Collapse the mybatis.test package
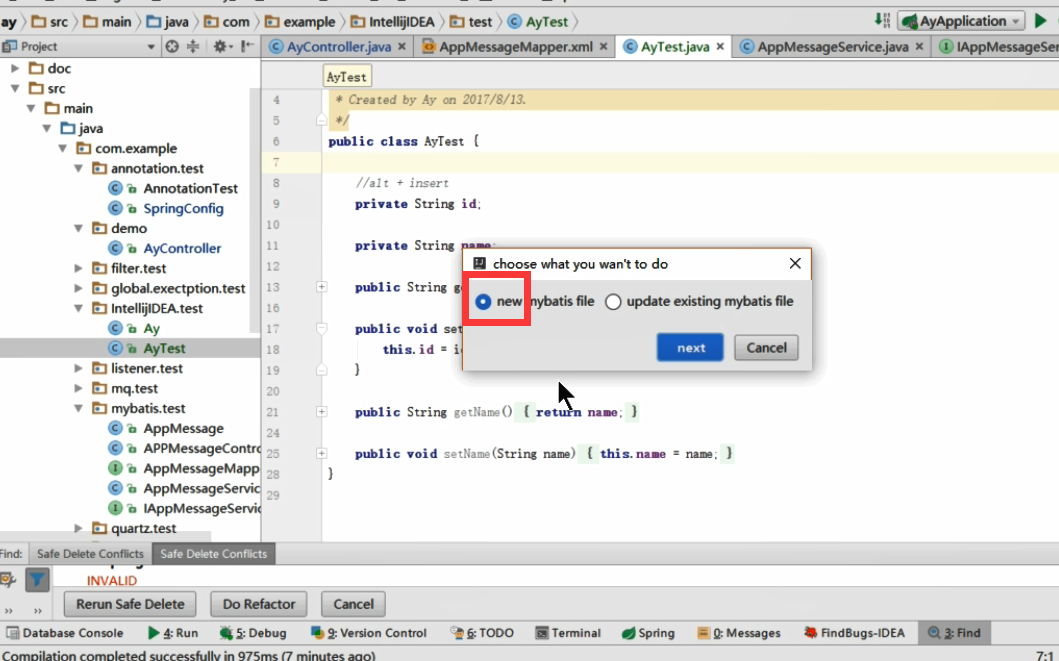Screen dimensions: 1059x661 point(78,408)
